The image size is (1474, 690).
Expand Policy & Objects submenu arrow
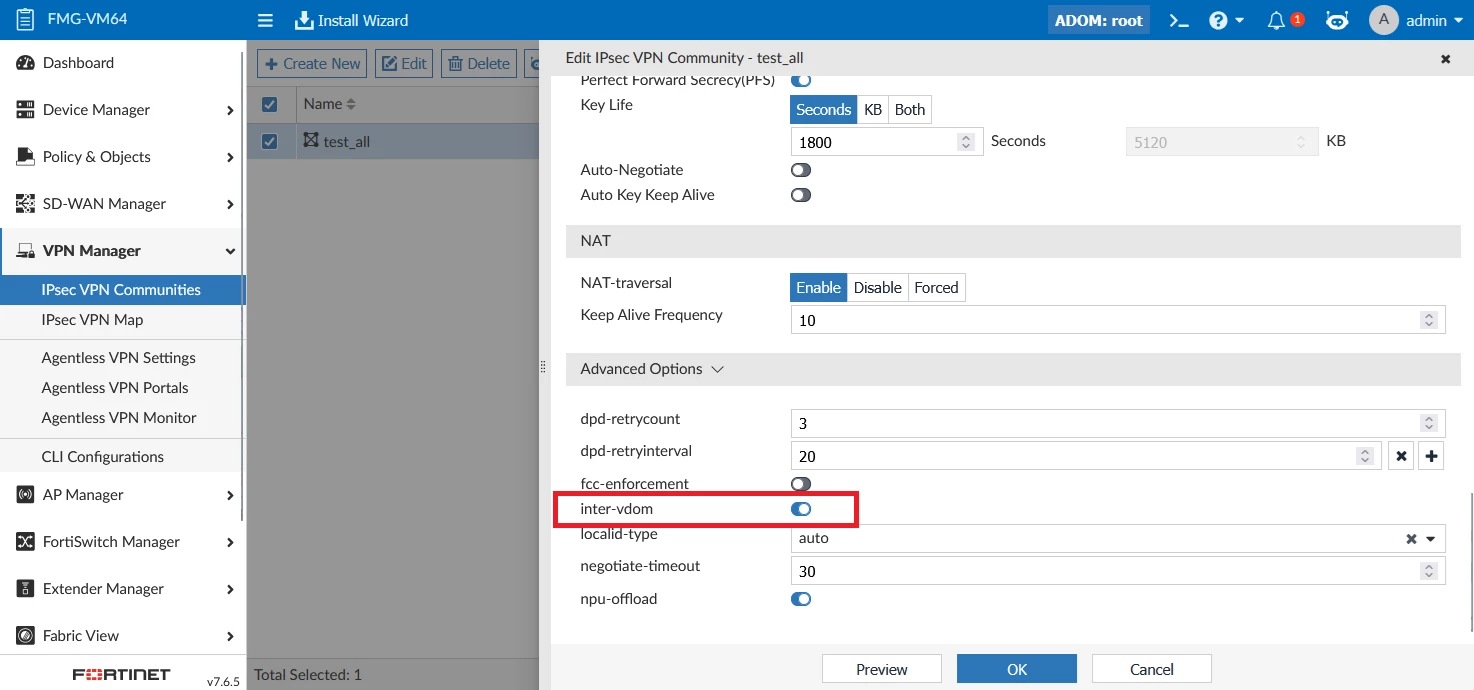230,157
